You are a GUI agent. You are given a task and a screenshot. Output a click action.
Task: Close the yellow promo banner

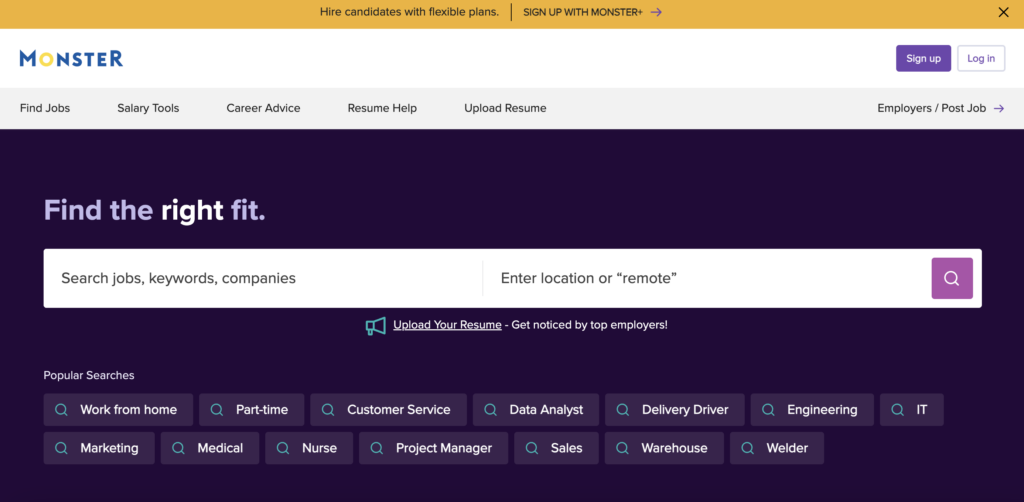(1003, 12)
